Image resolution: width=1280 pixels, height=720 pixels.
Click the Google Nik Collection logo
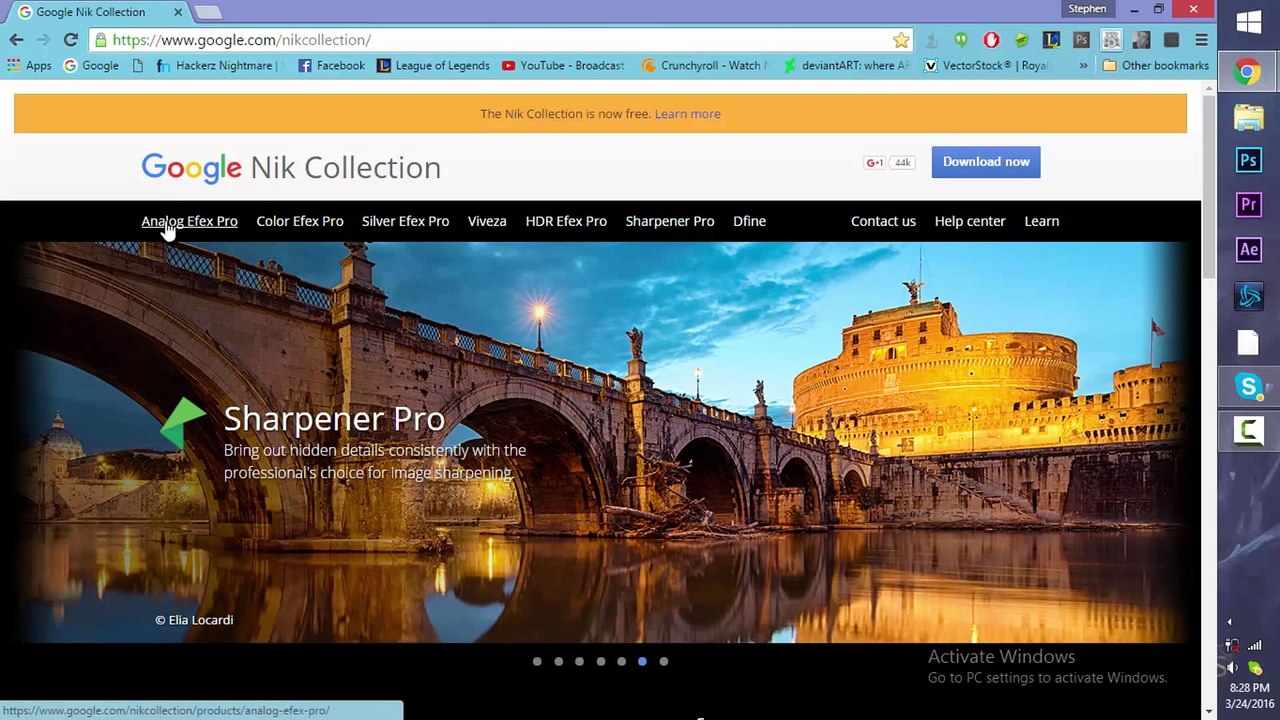pyautogui.click(x=291, y=168)
